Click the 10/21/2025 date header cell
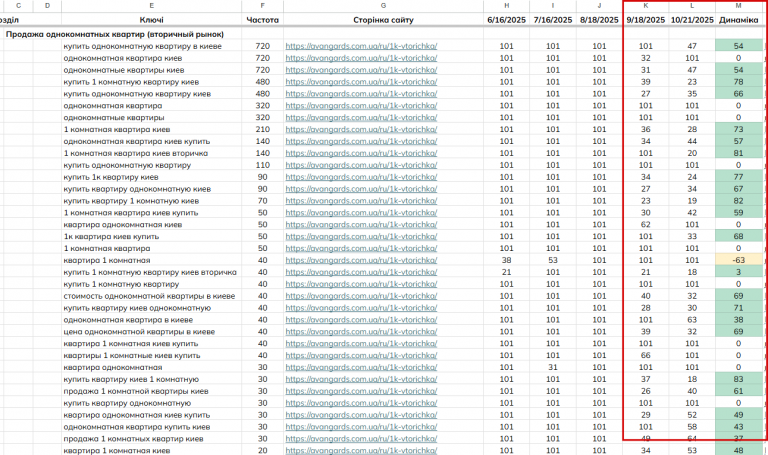The width and height of the screenshot is (768, 455). pyautogui.click(x=692, y=20)
